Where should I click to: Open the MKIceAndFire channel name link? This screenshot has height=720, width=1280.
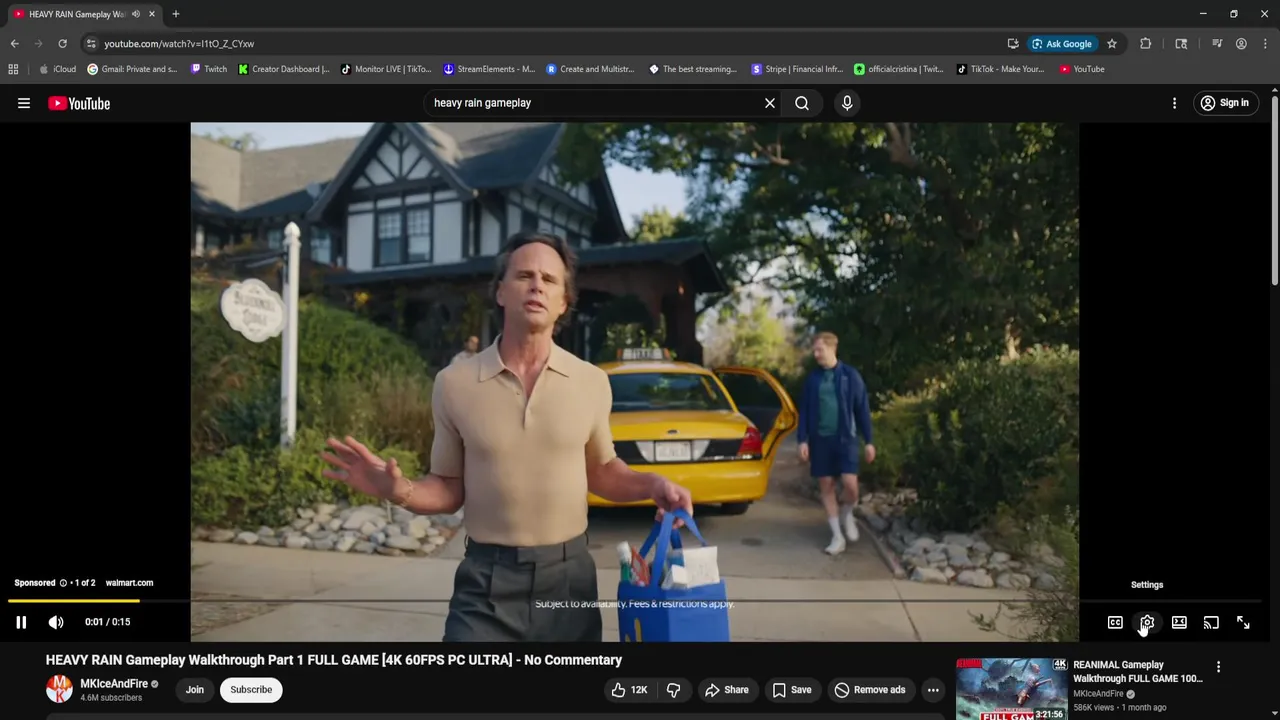pyautogui.click(x=113, y=684)
